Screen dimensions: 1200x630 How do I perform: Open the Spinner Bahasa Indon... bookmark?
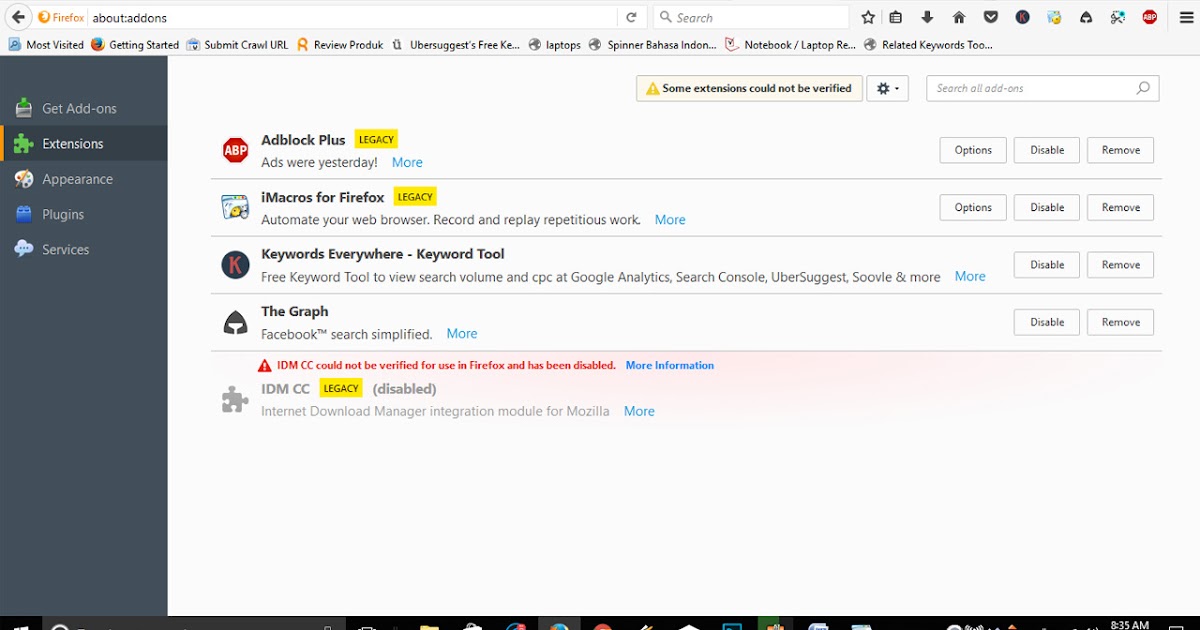pyautogui.click(x=653, y=45)
